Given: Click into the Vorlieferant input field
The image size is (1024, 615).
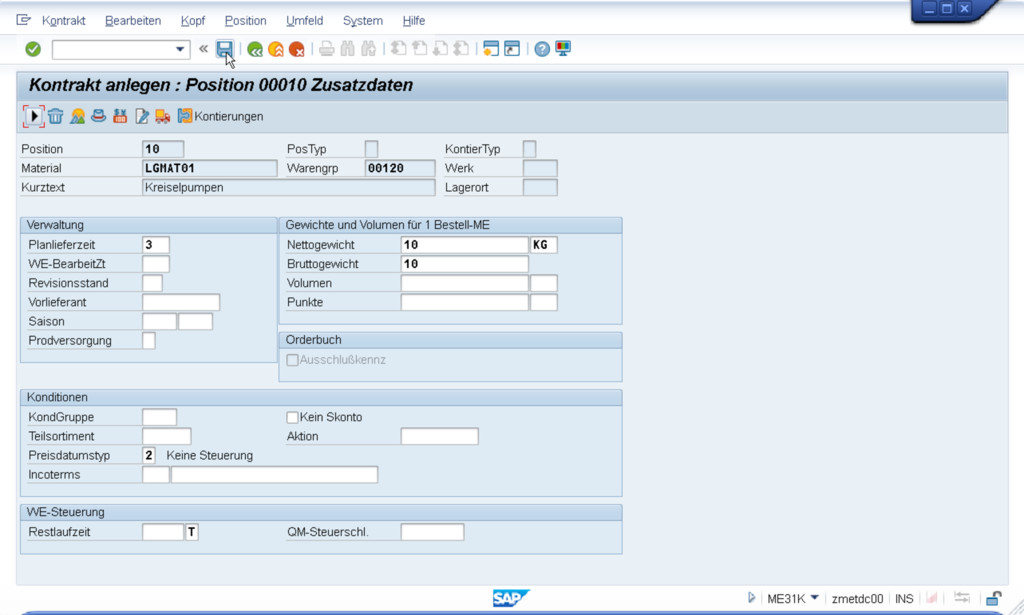Looking at the screenshot, I should pos(181,303).
